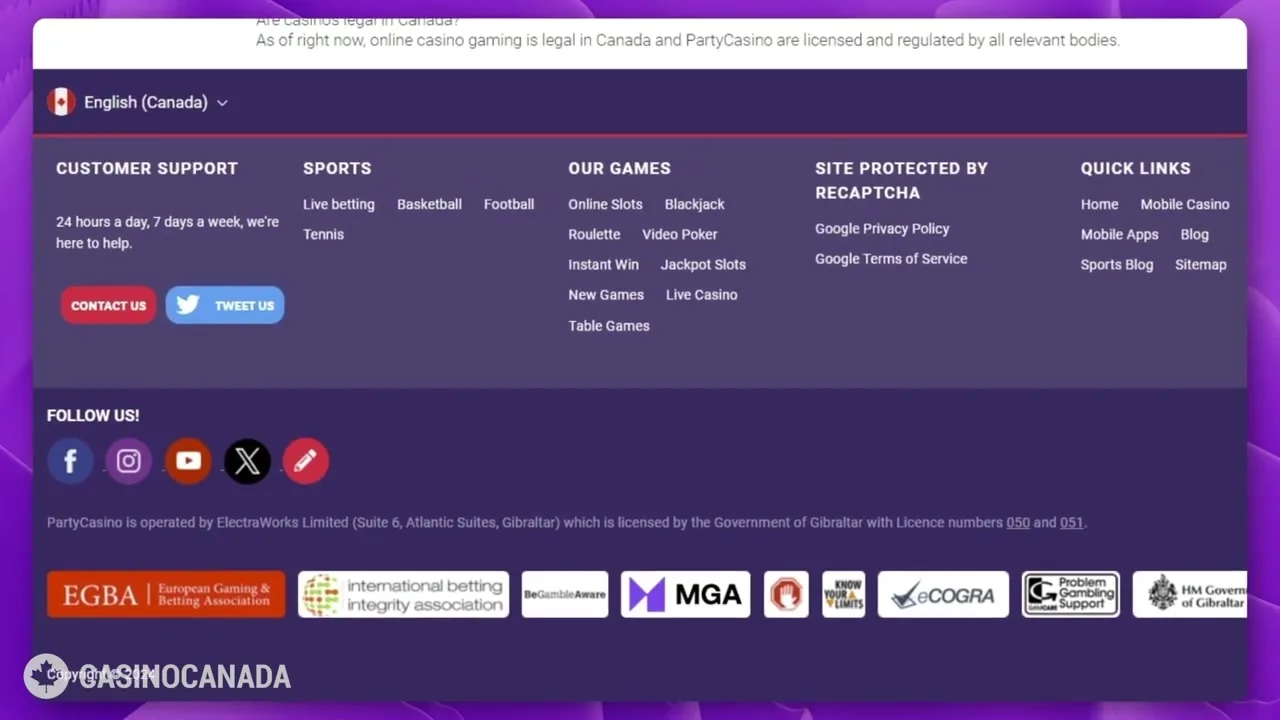
Task: Open Google Privacy Policy link
Action: [x=882, y=228]
